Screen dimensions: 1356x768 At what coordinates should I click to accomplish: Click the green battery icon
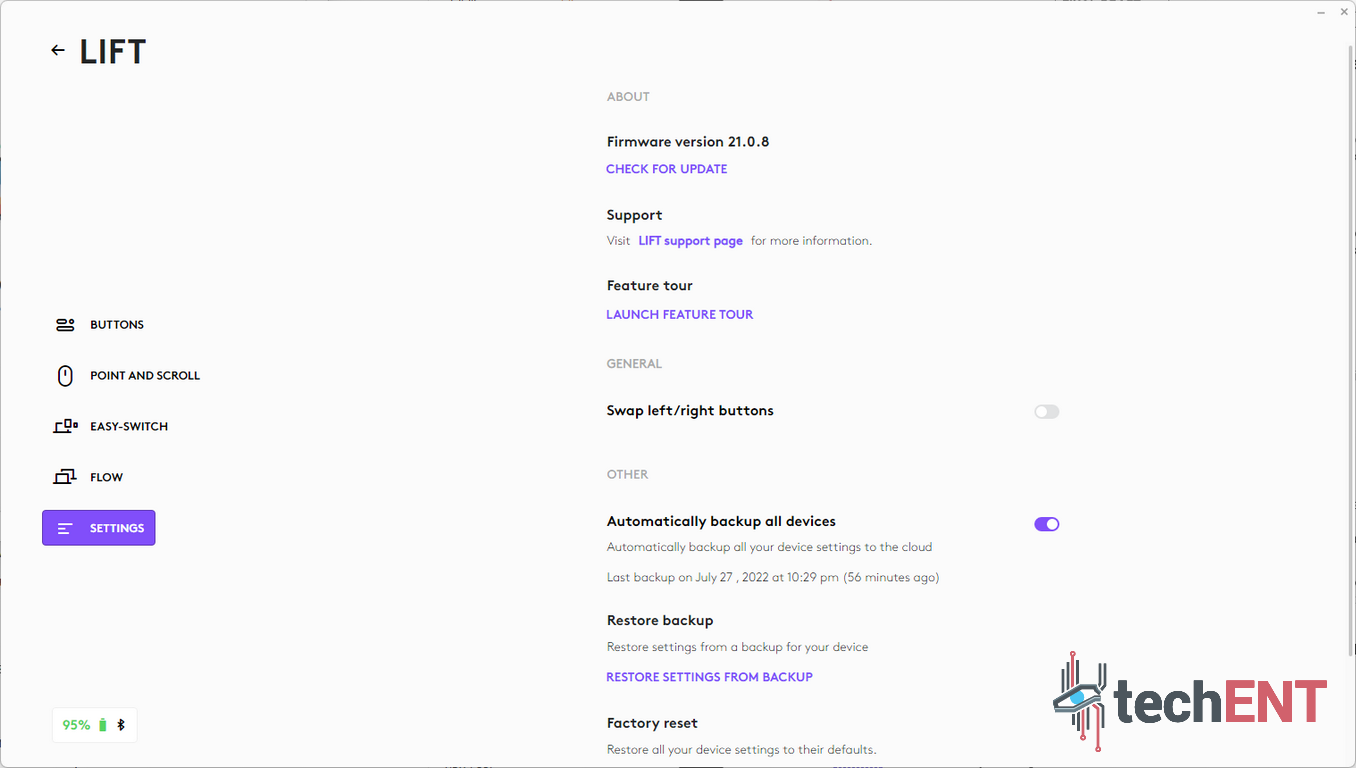102,725
